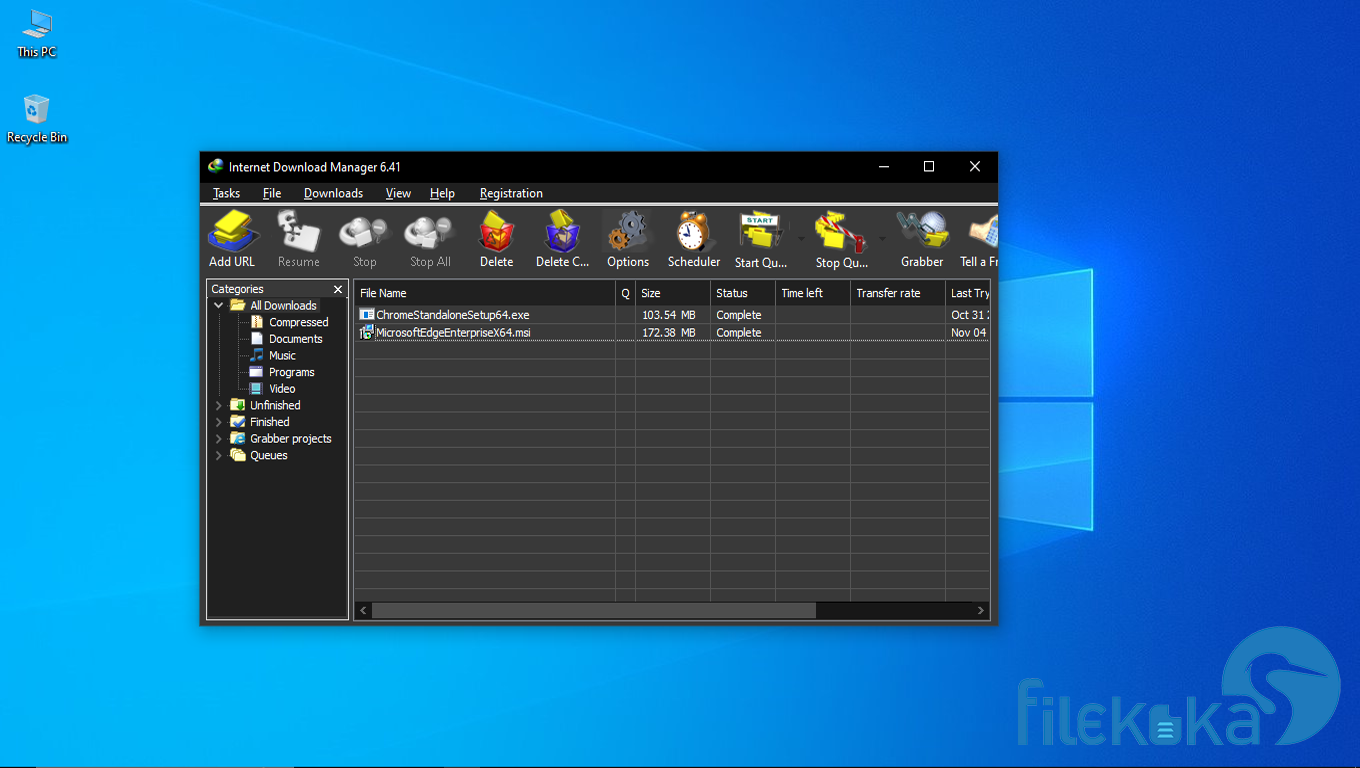
Task: Select the This PC desktop icon
Action: point(36,33)
